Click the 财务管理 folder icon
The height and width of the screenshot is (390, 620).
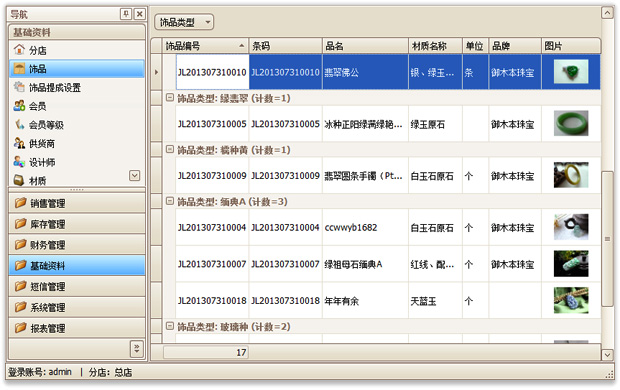click(x=21, y=245)
